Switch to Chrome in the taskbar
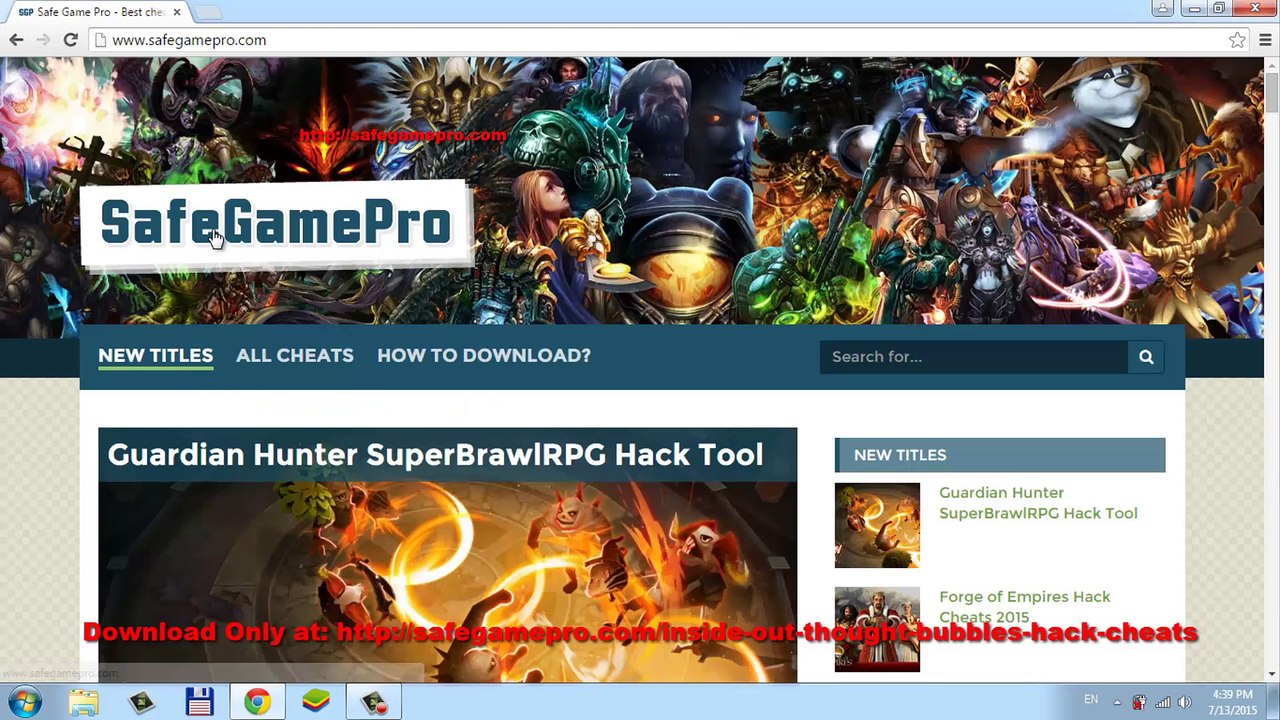Image resolution: width=1280 pixels, height=720 pixels. click(x=257, y=702)
